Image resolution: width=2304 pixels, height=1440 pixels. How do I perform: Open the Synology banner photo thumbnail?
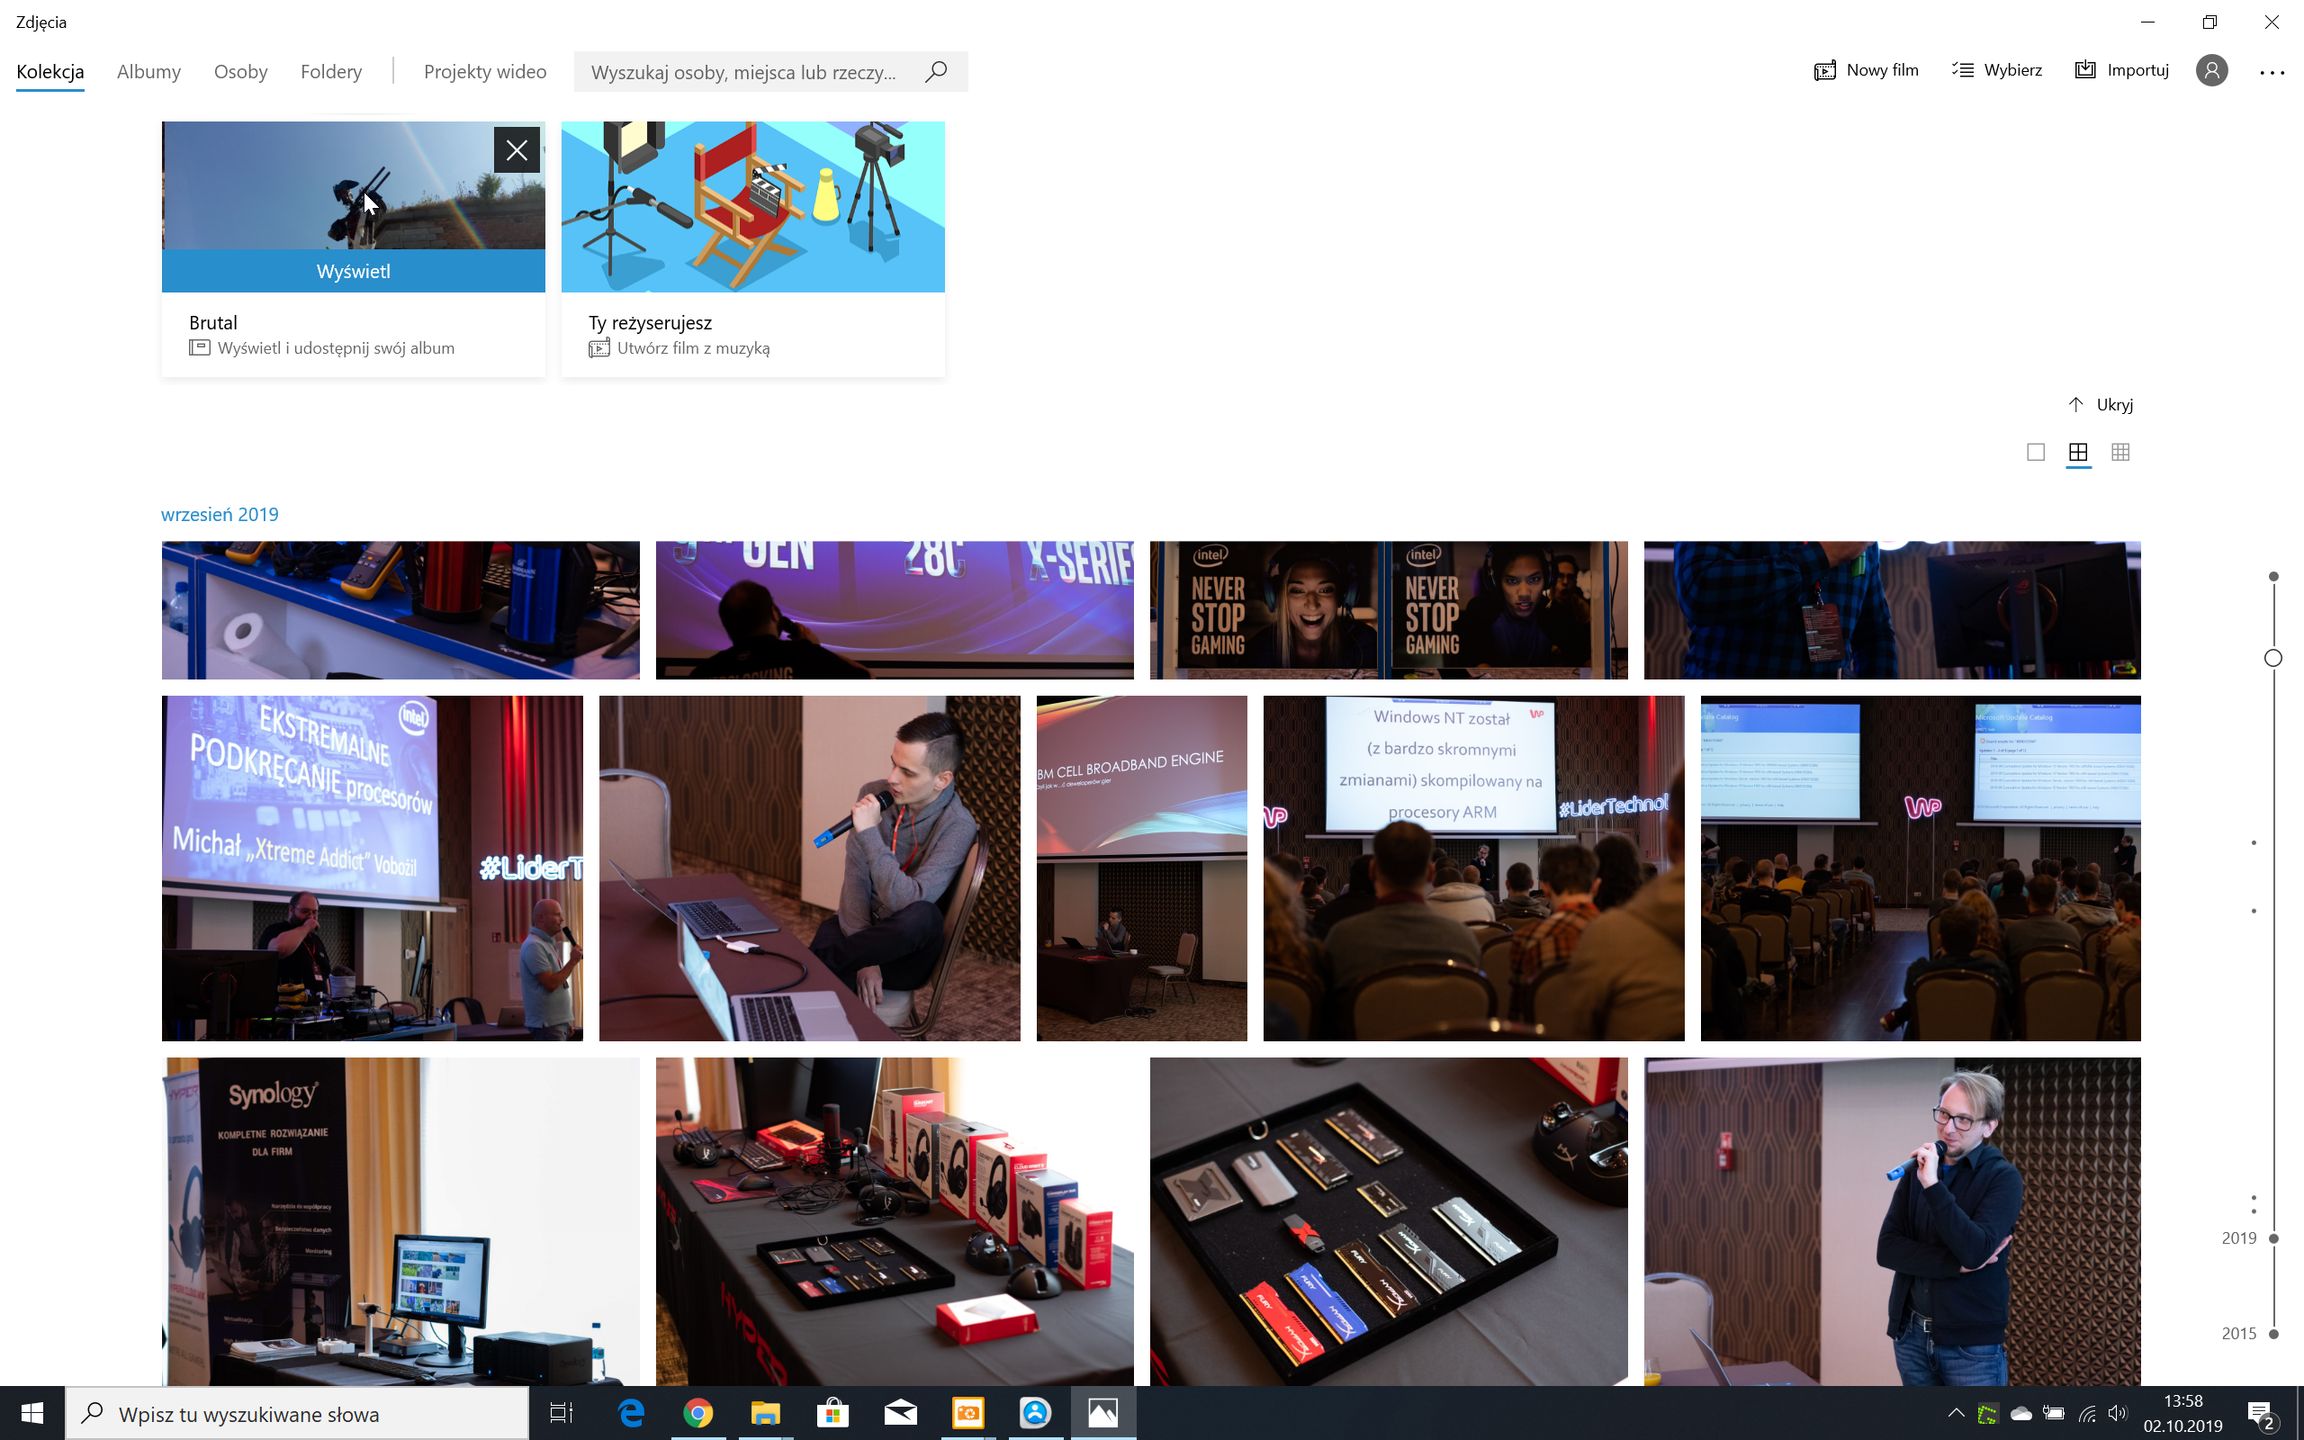pyautogui.click(x=400, y=1220)
